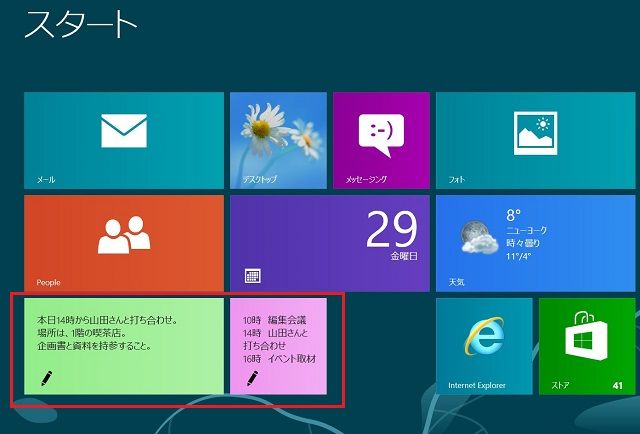Click the メール tile label
This screenshot has width=640, height=434.
click(x=46, y=180)
